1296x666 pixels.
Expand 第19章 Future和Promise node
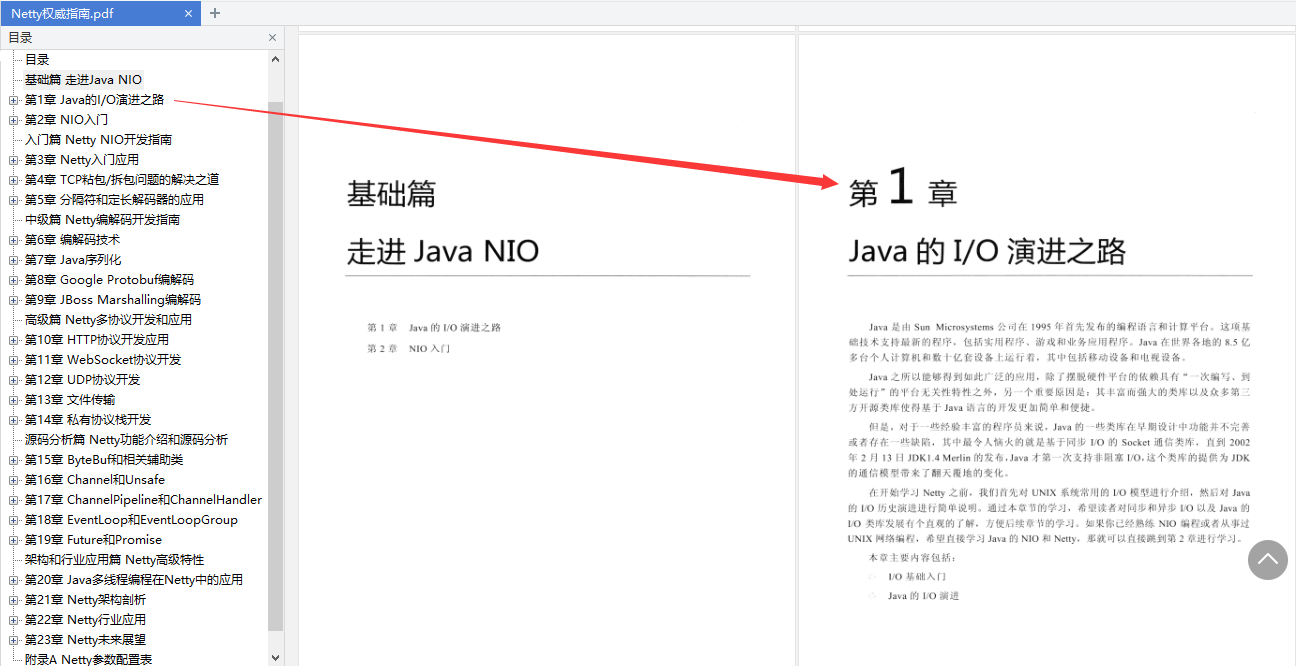[x=13, y=540]
